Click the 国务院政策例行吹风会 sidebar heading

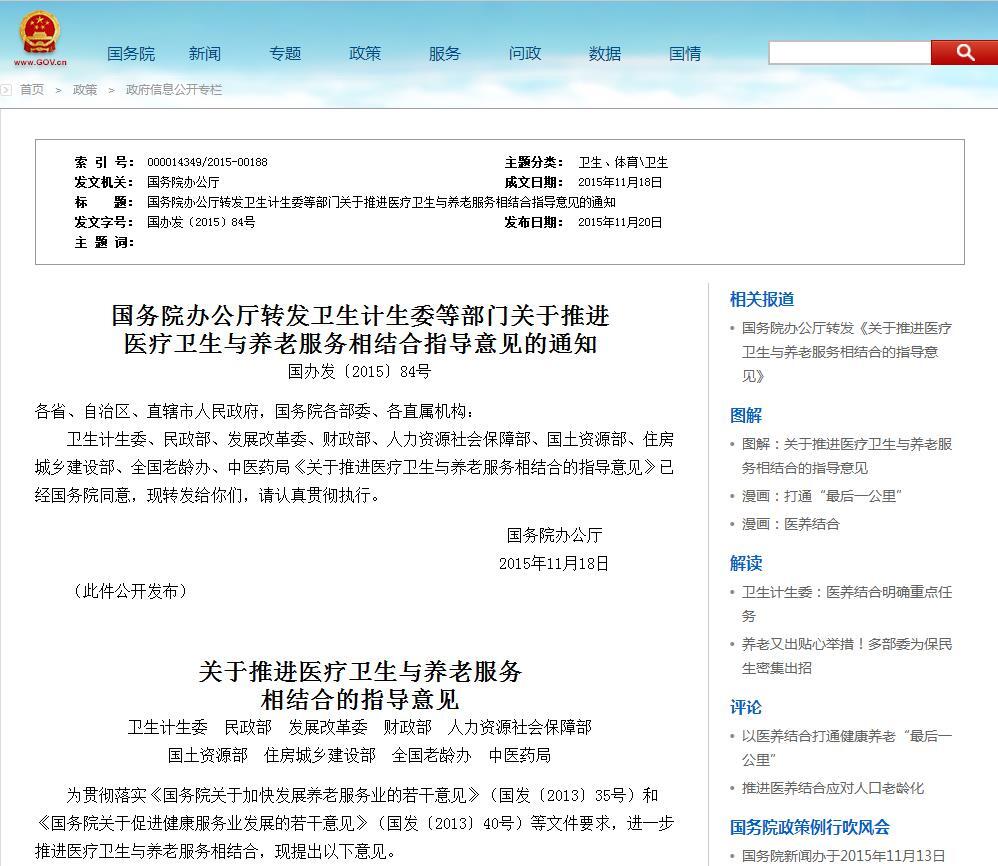point(810,827)
